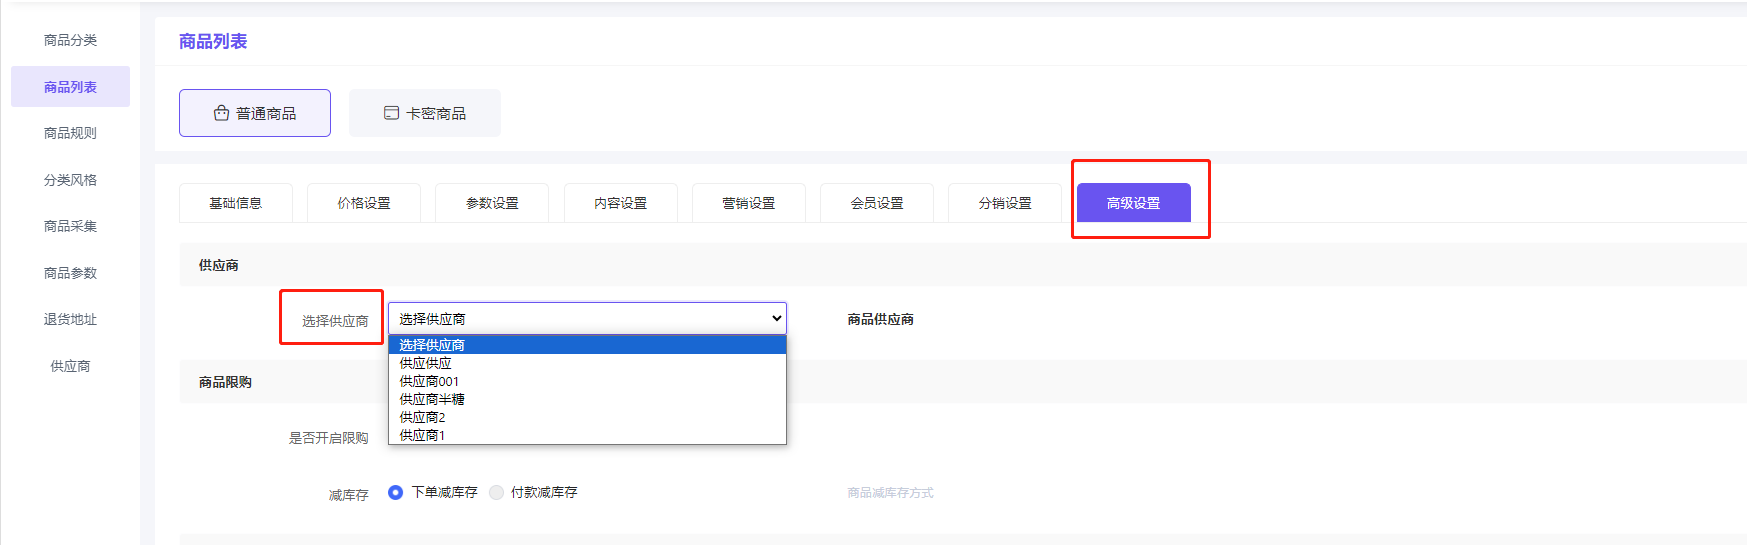This screenshot has height=545, width=1747.
Task: Navigate to 退货地址 in sidebar
Action: 70,319
